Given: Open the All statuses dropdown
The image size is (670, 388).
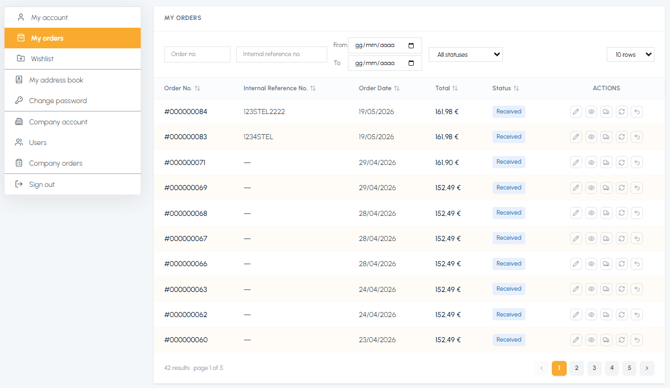Looking at the screenshot, I should 465,55.
